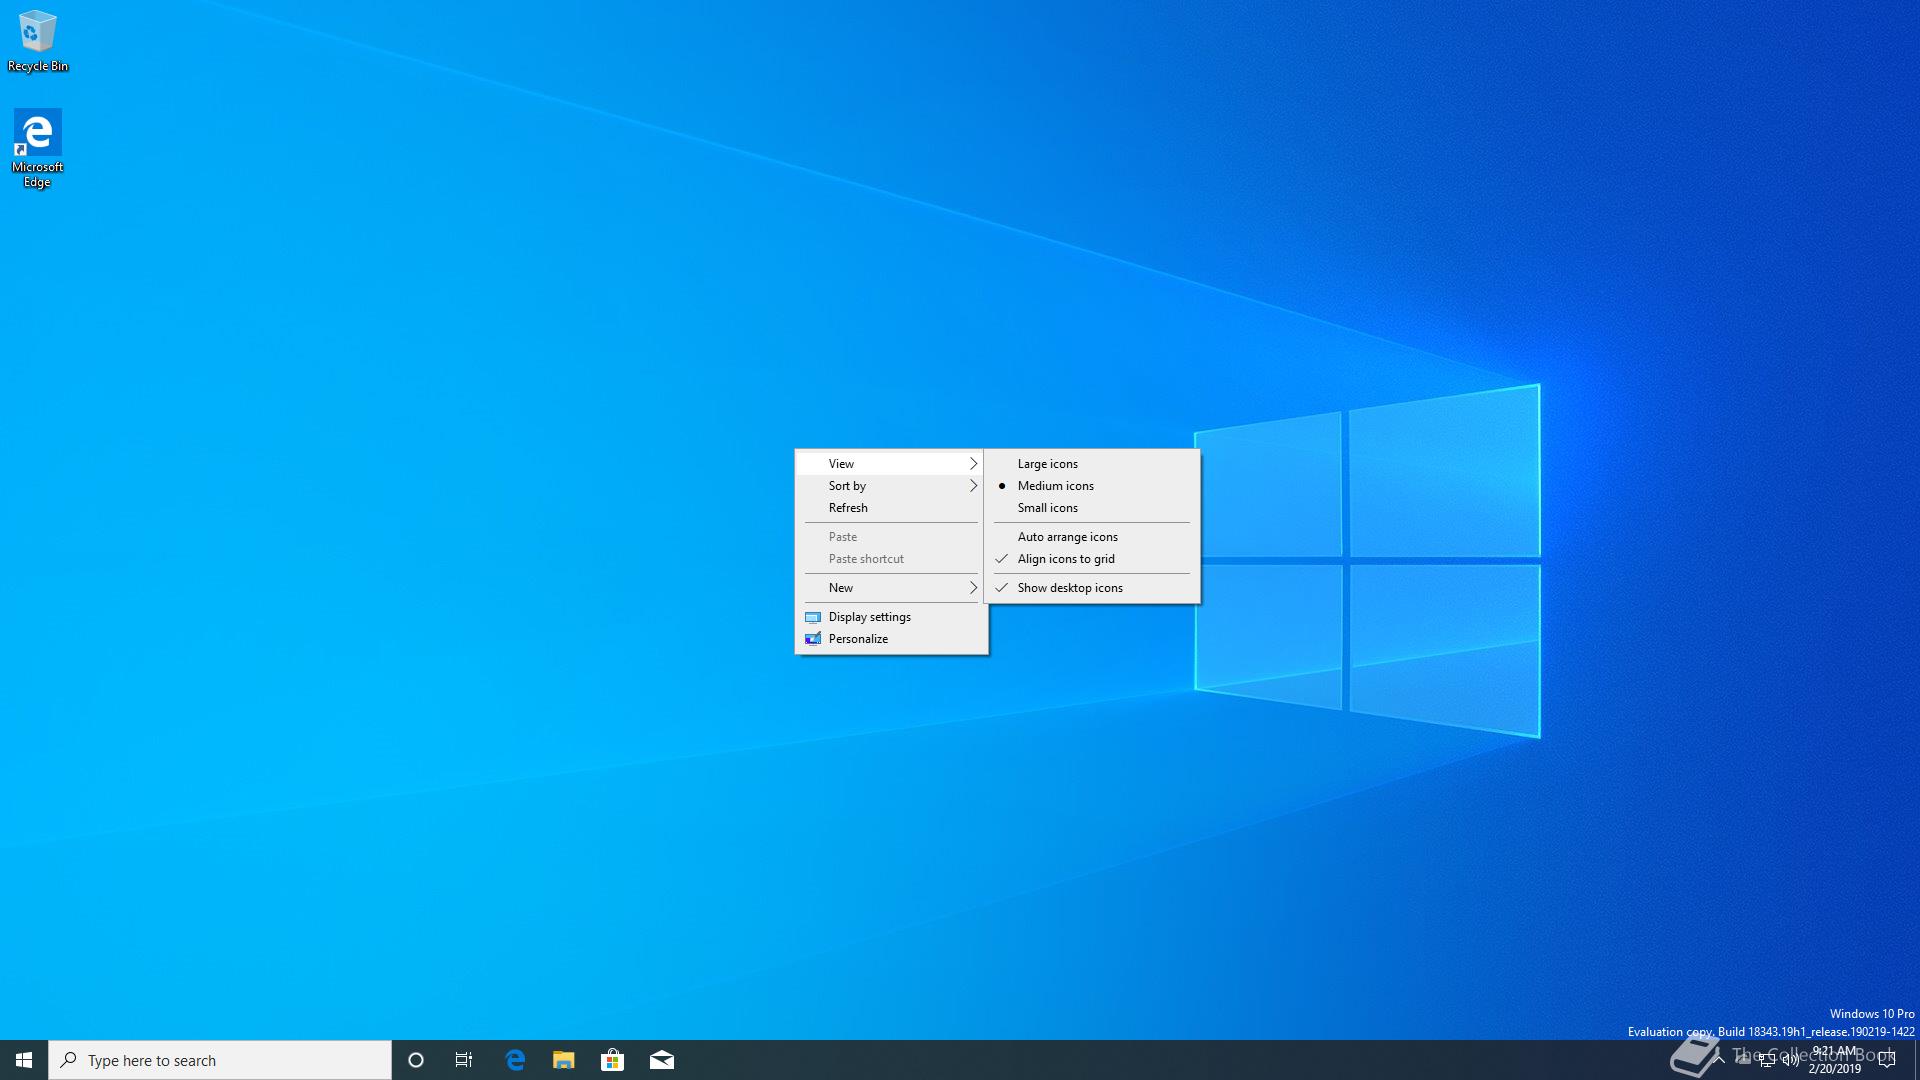The width and height of the screenshot is (1920, 1080).
Task: Open the Windows Start menu
Action: coord(24,1060)
